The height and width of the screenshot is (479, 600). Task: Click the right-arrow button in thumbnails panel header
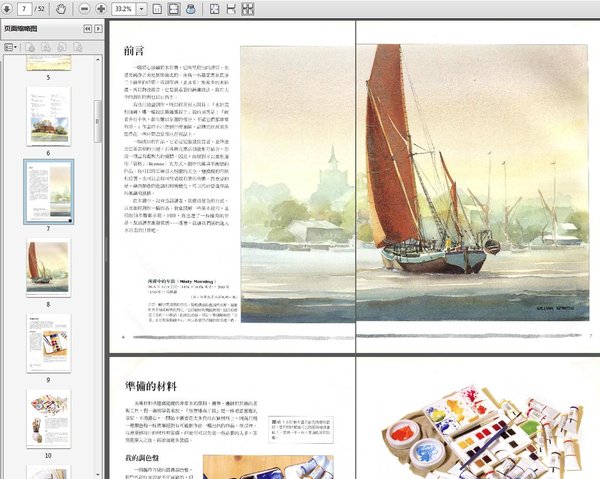coord(98,29)
